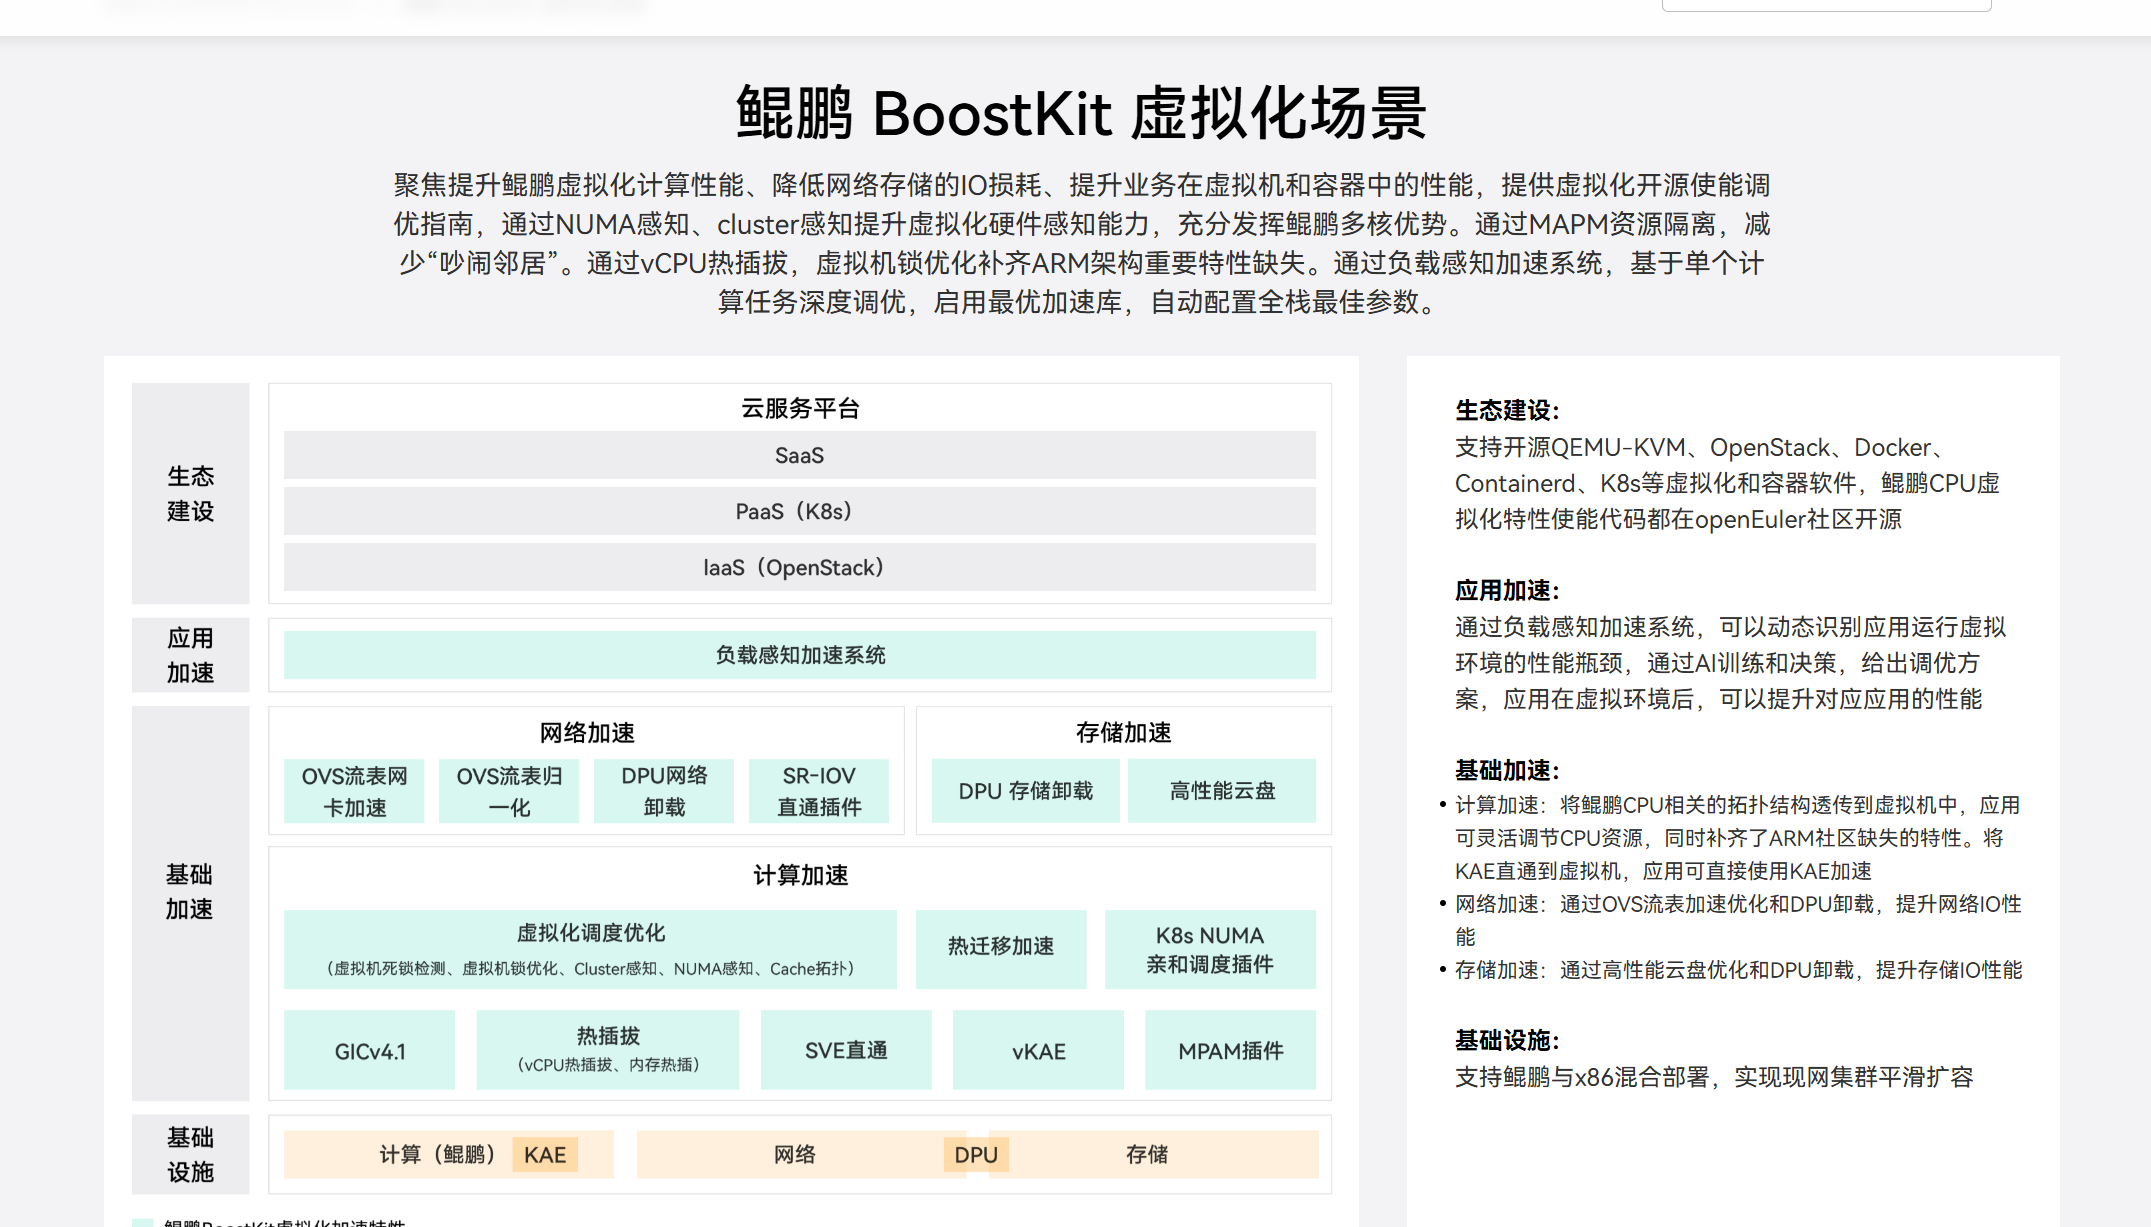This screenshot has height=1227, width=2151.
Task: Click the KAE orange label
Action: click(x=545, y=1155)
